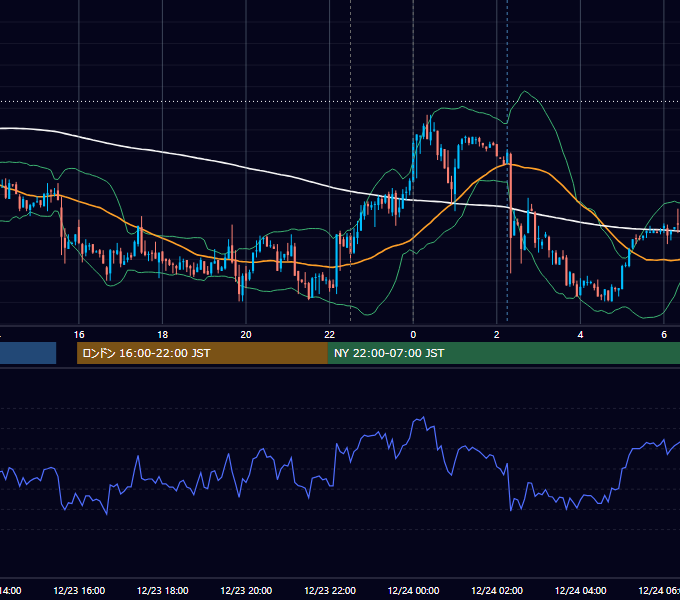Viewport: 680px width, 600px height.
Task: Click the 12/23 18:00 time axis label
Action: coord(163,590)
